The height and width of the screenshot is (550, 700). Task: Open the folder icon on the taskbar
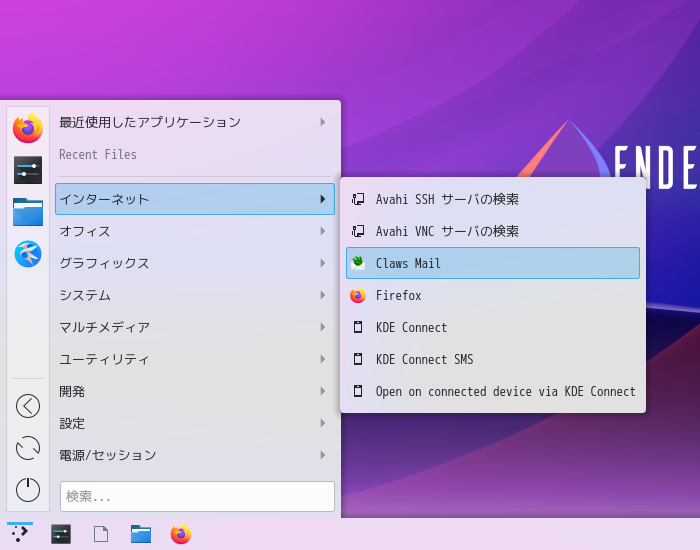point(141,534)
